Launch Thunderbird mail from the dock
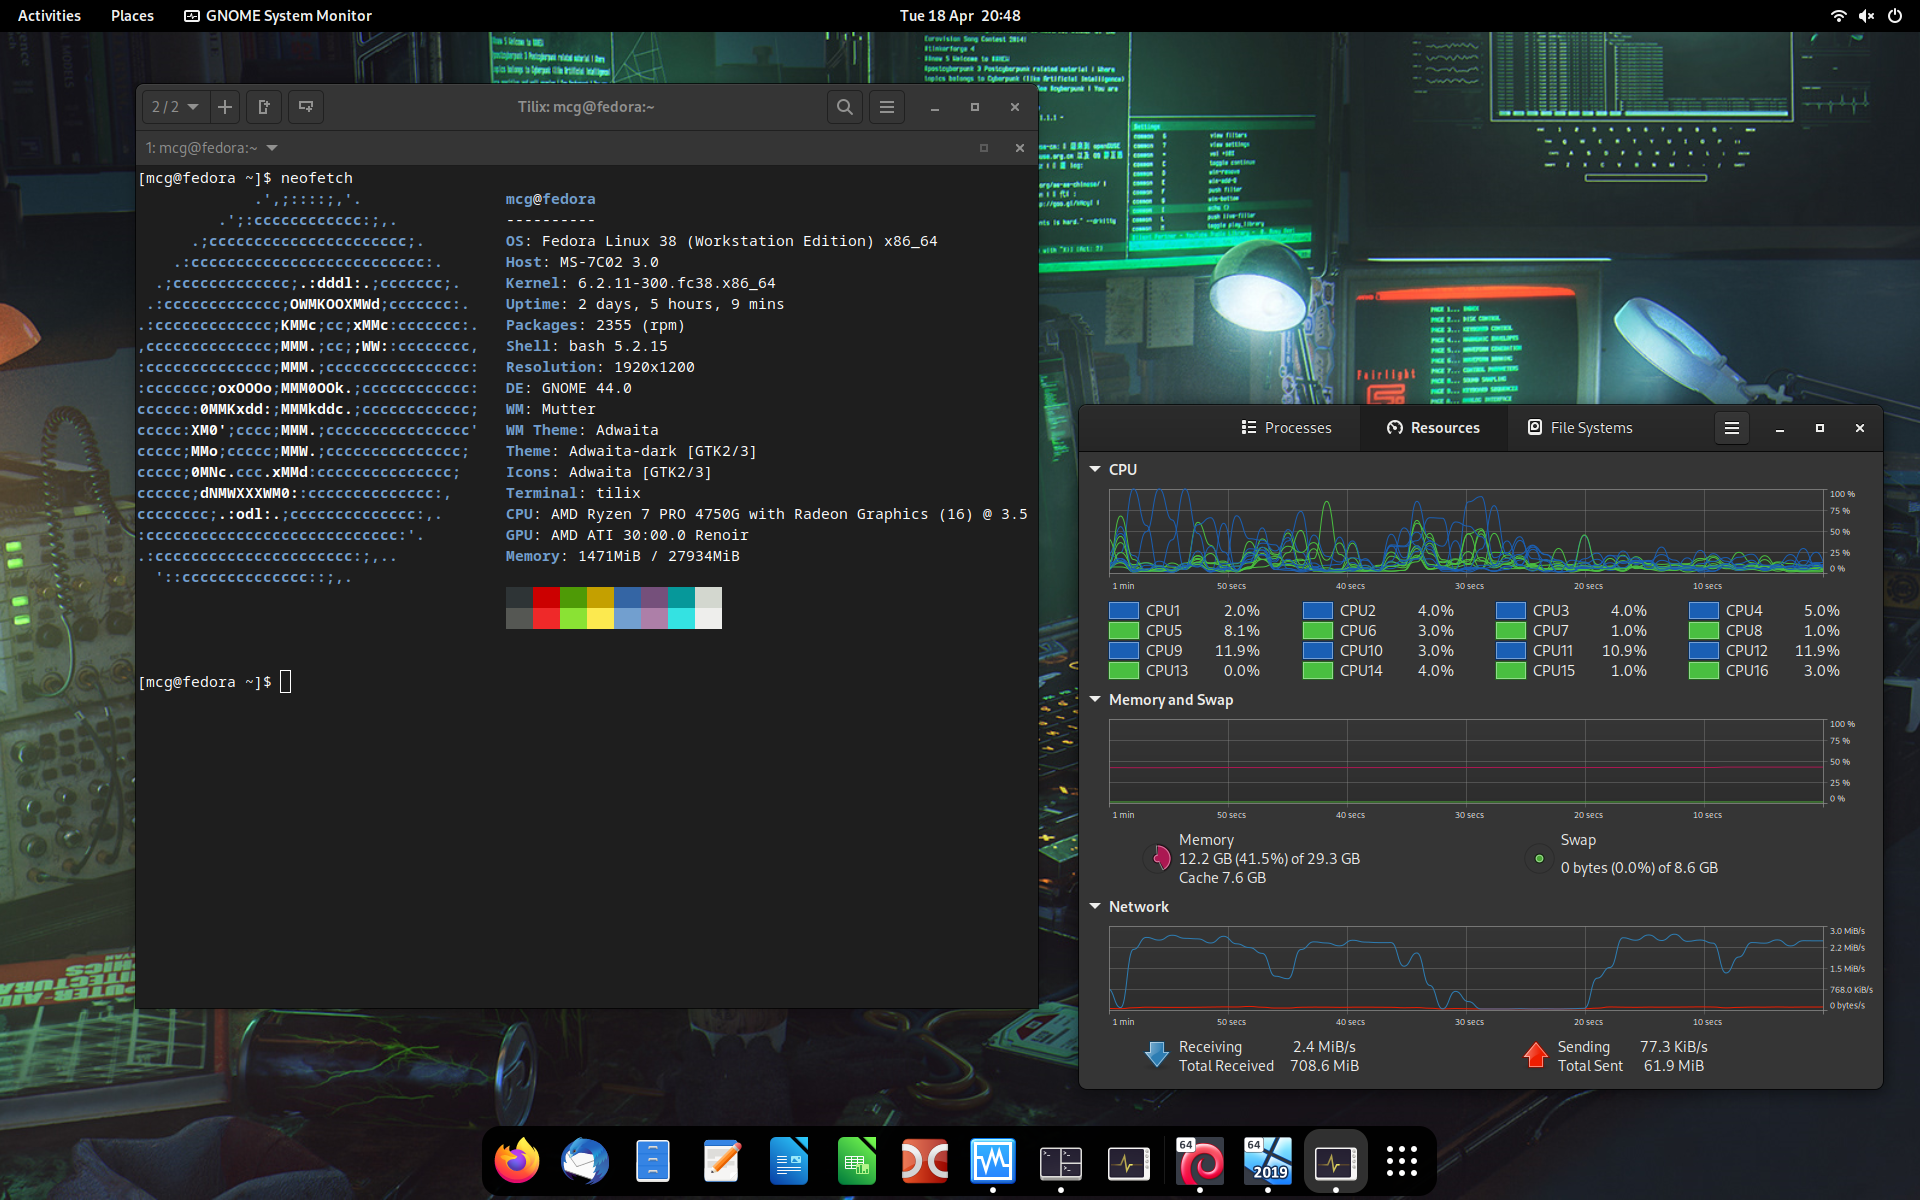Viewport: 1920px width, 1200px height. click(585, 1161)
